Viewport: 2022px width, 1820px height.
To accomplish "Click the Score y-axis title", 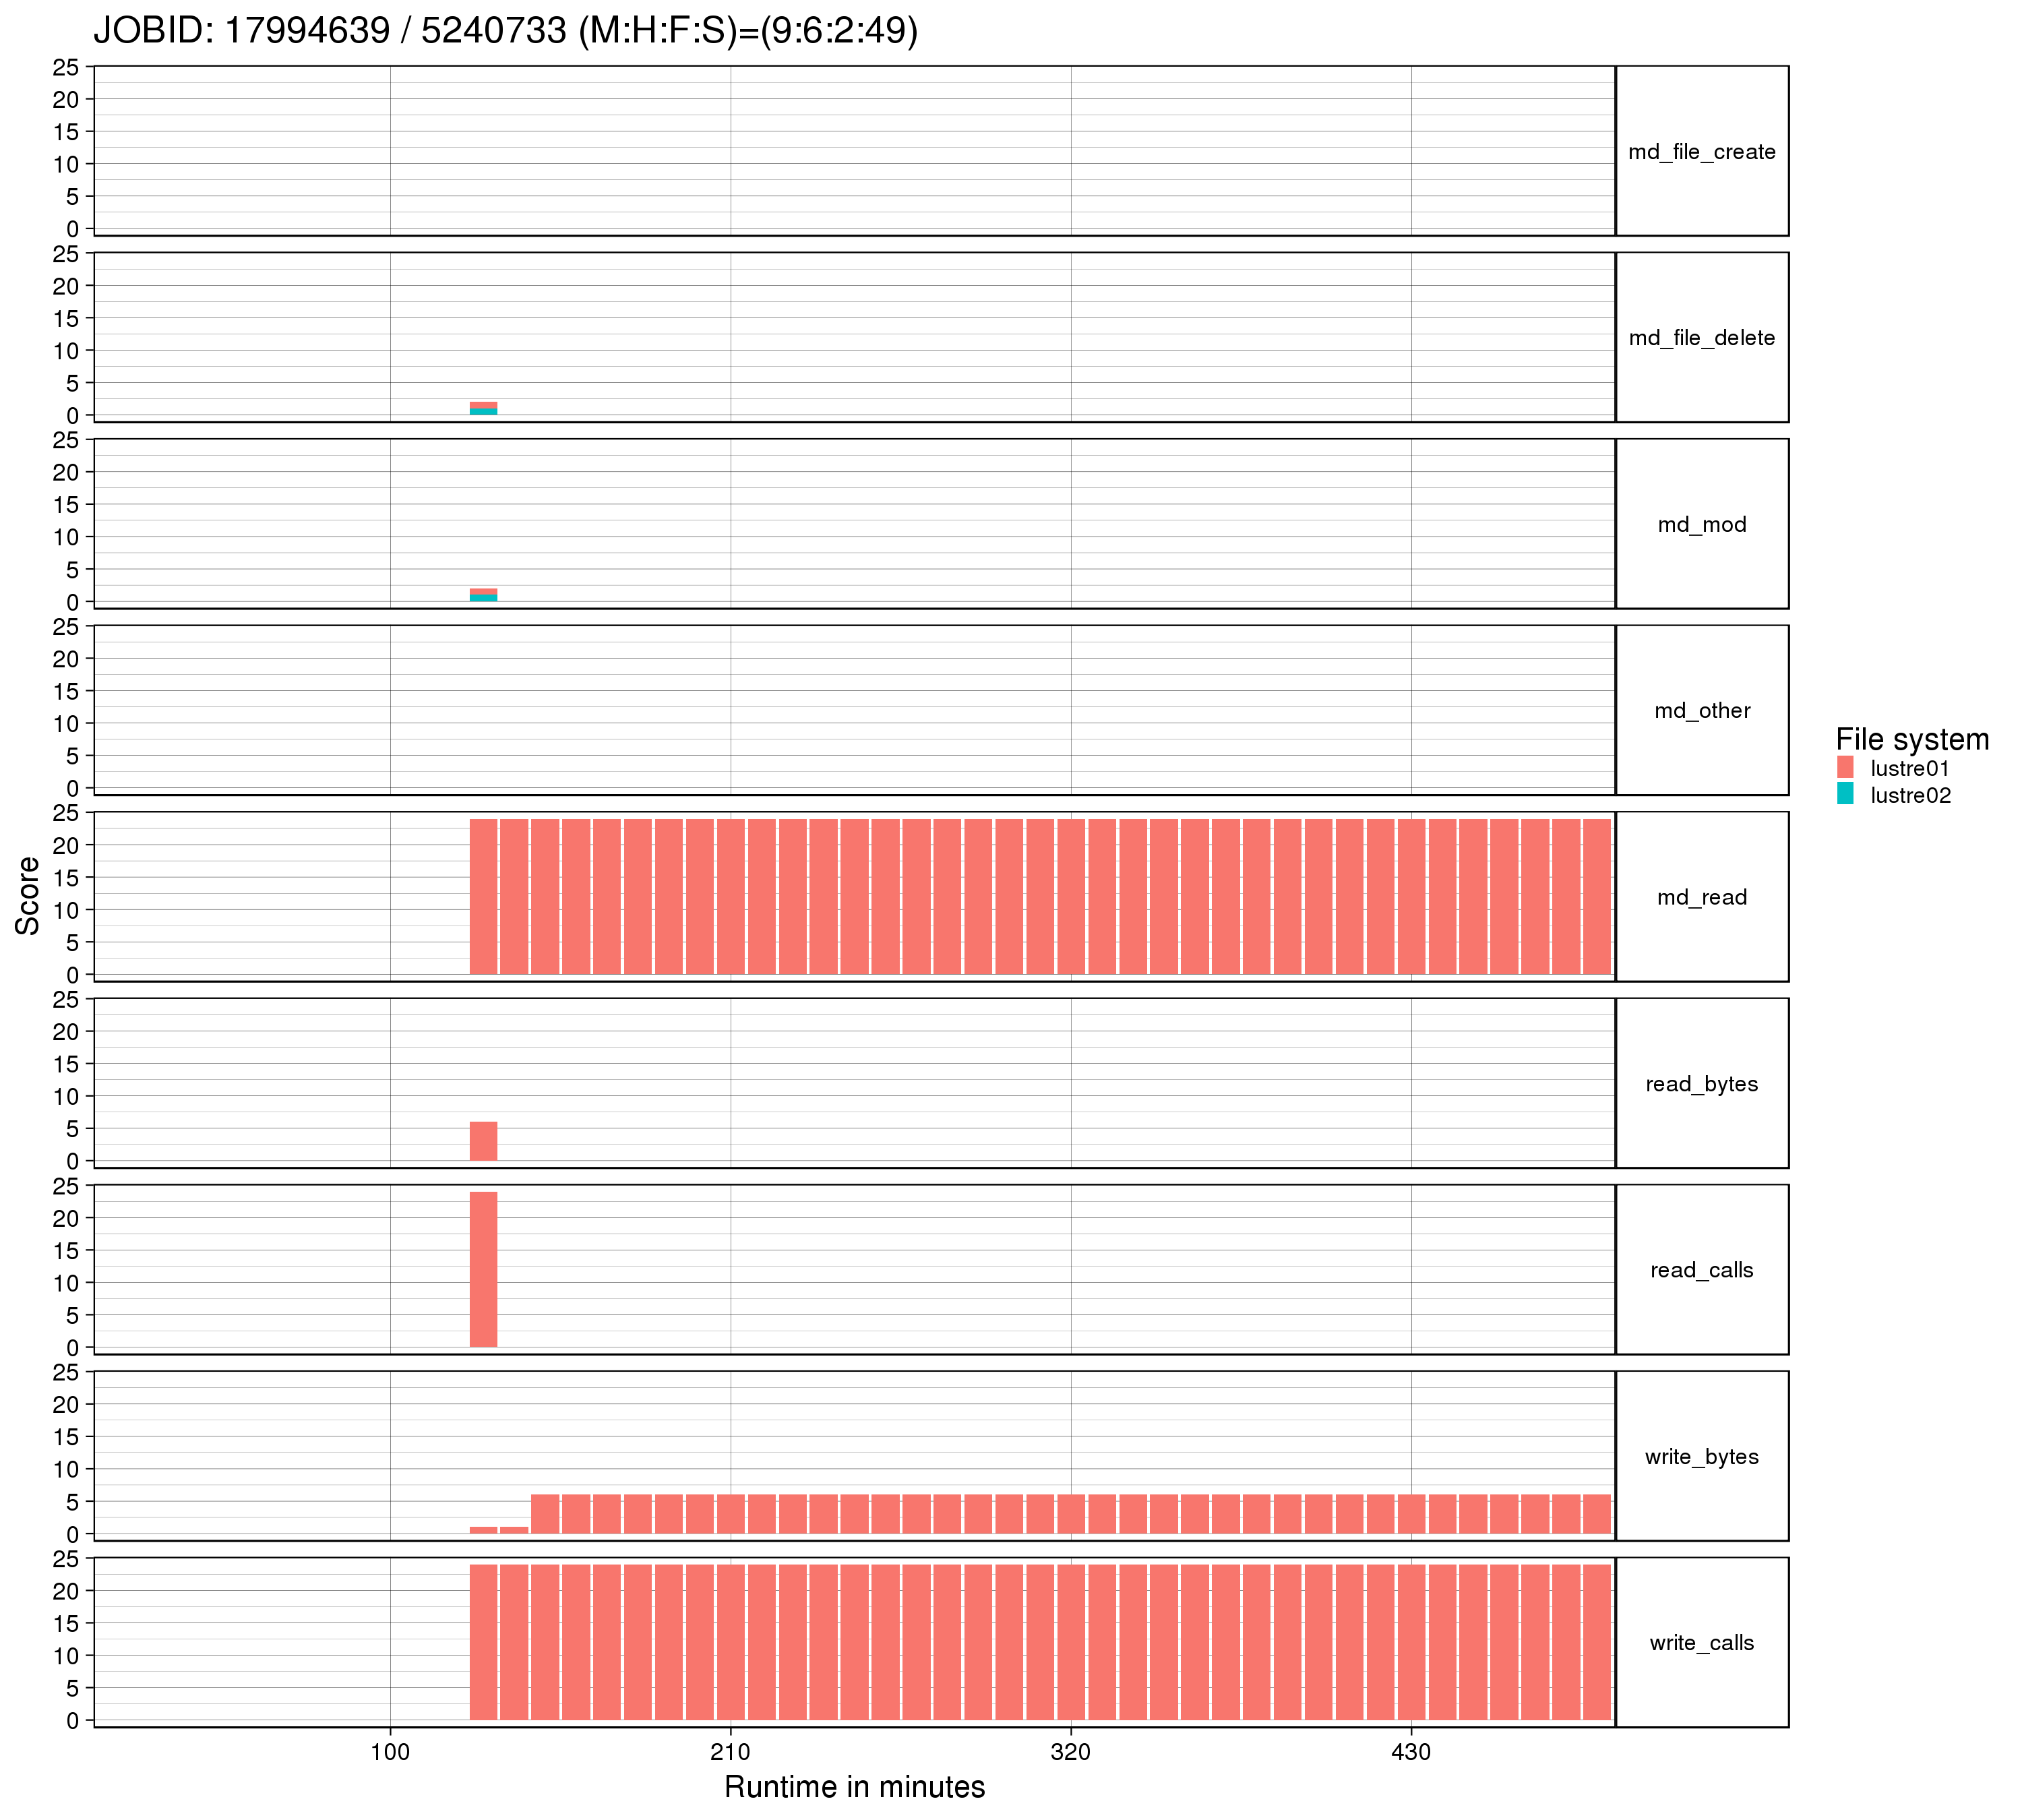I will click(28, 896).
